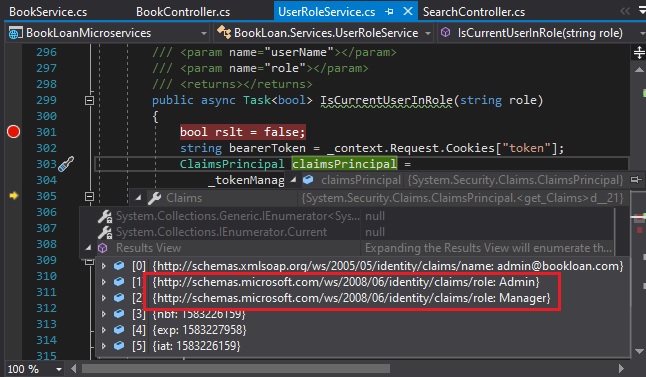646x377 pixels.
Task: Pin the claimsPrincipal data tip to source
Action: [x=637, y=180]
